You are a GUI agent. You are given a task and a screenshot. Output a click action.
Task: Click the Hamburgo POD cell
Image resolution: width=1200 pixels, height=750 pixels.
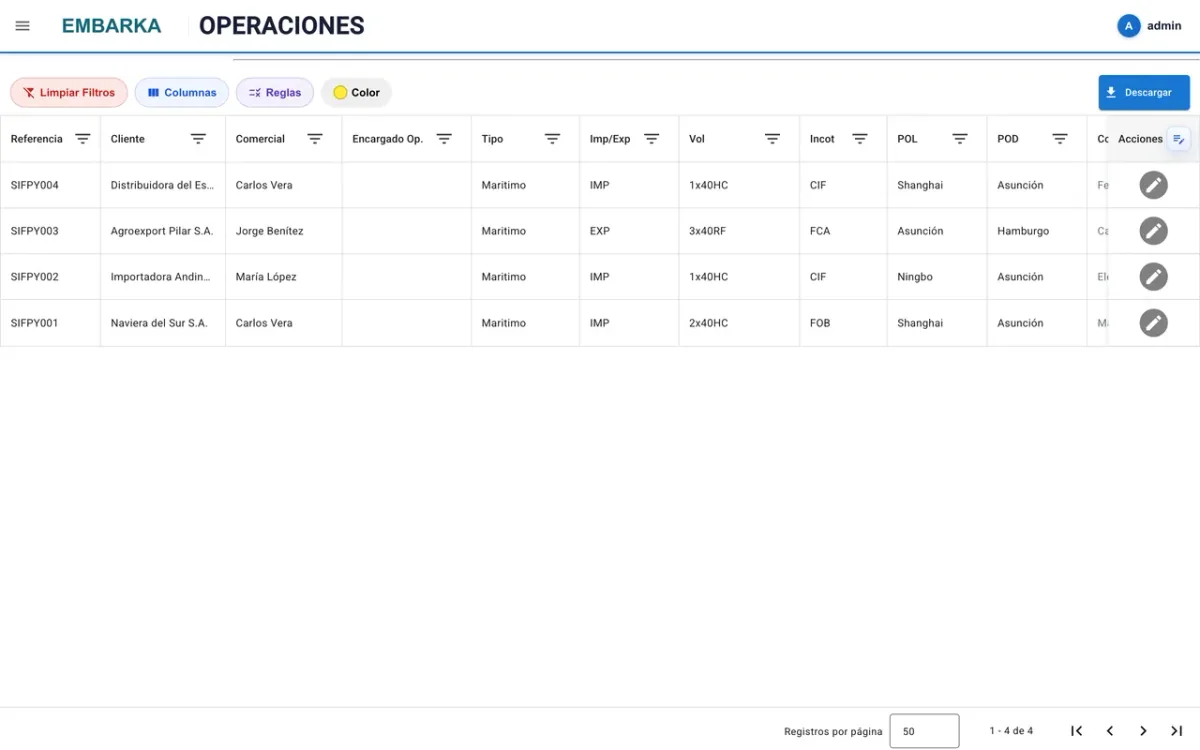1037,231
